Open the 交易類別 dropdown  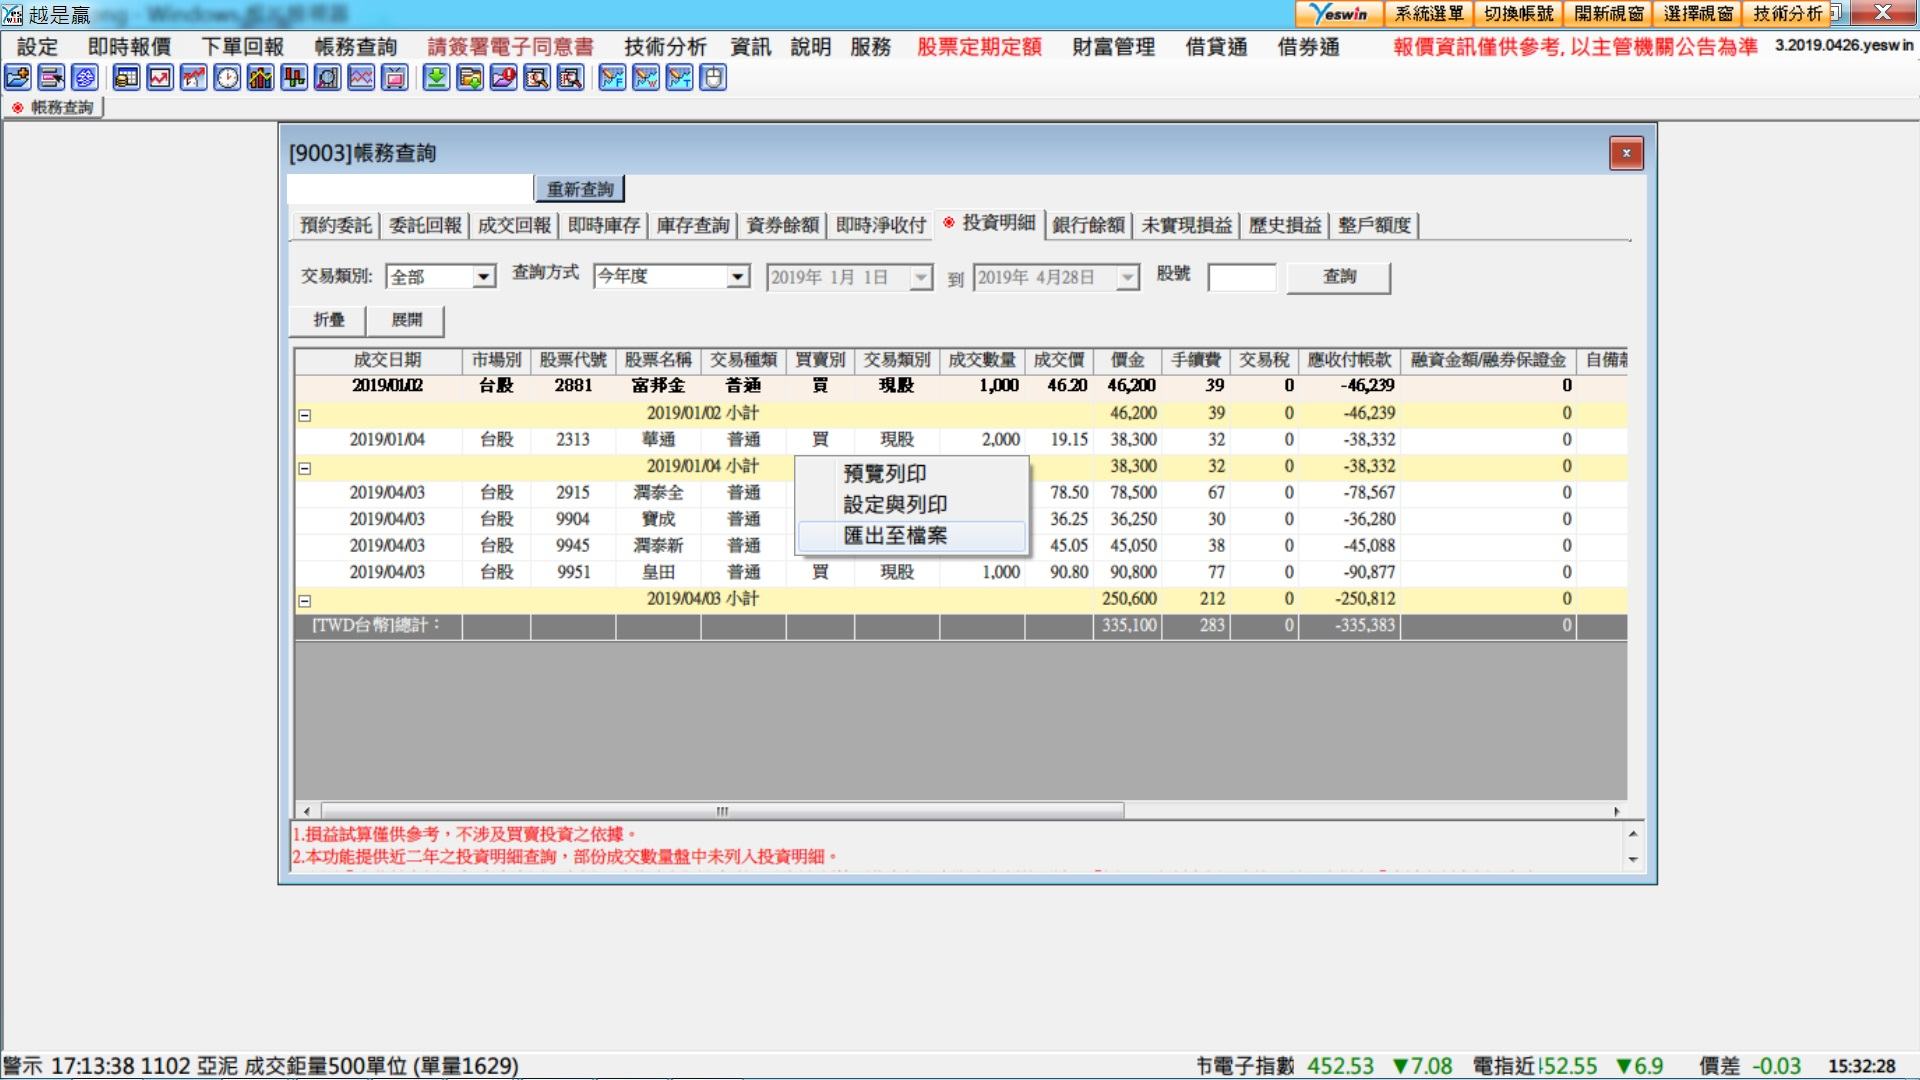[x=484, y=277]
